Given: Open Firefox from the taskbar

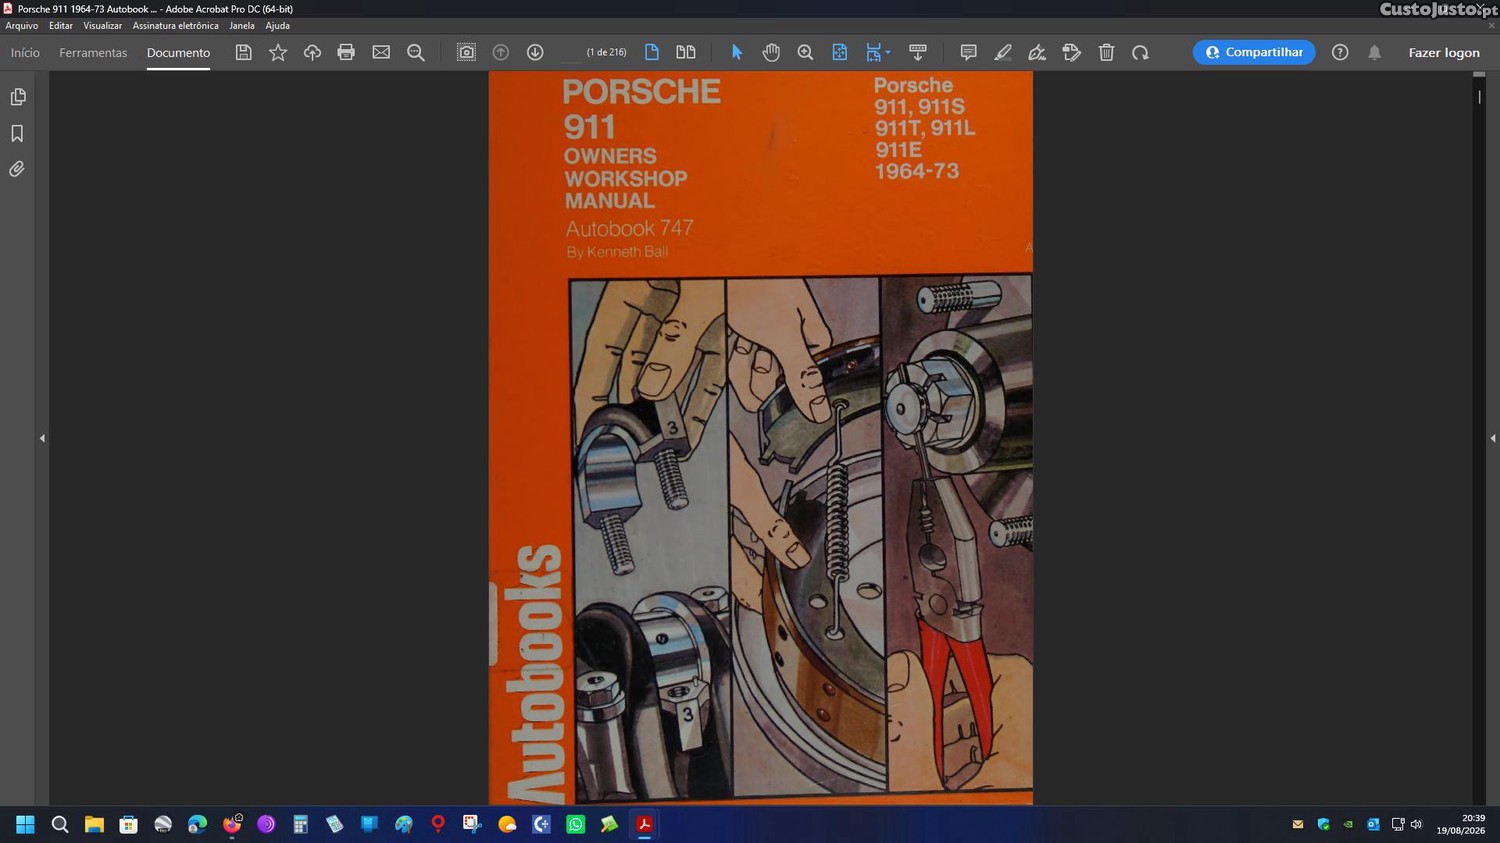Looking at the screenshot, I should (x=232, y=824).
